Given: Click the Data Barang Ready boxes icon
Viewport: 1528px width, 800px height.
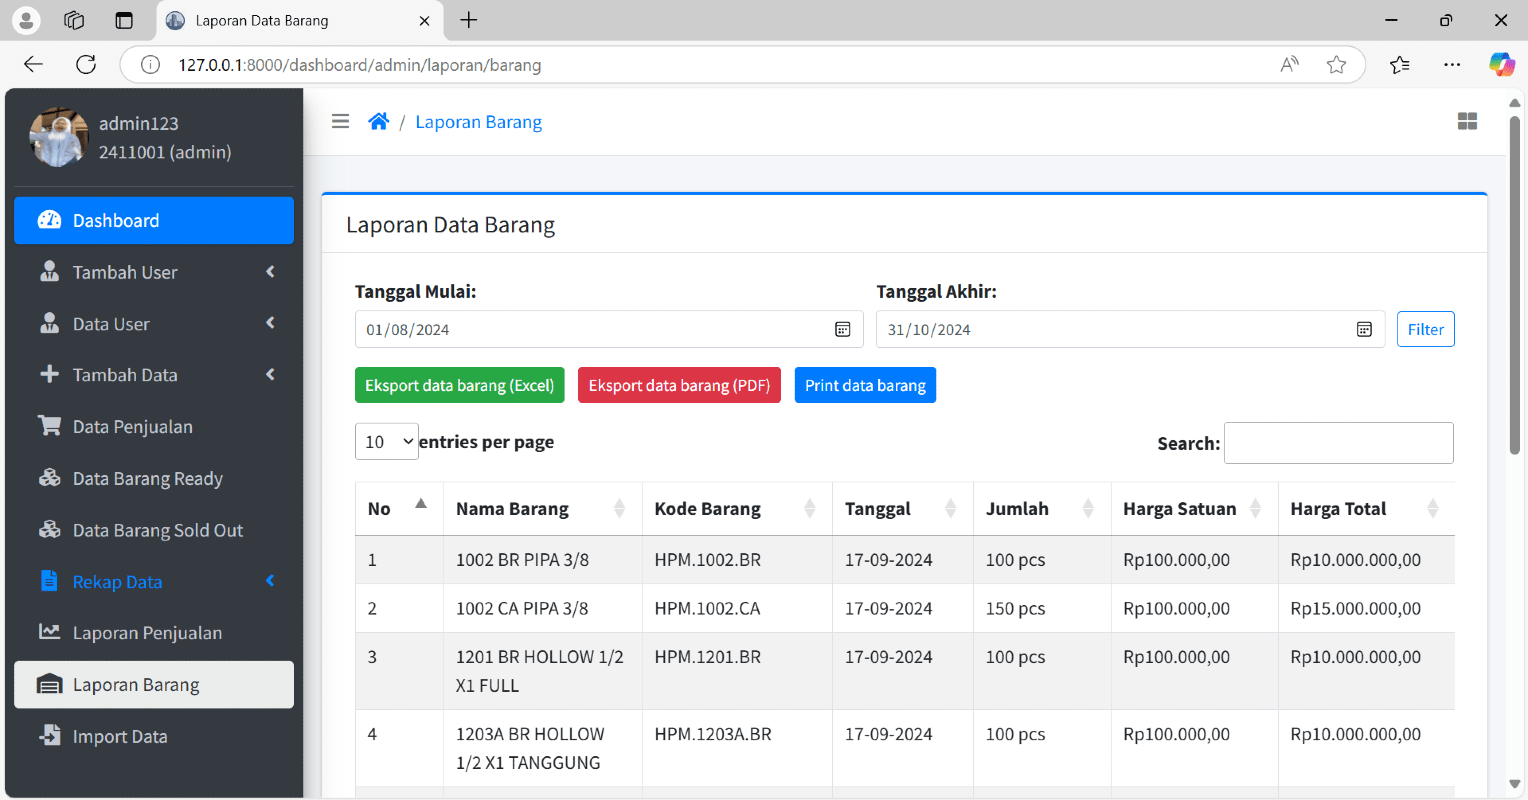Looking at the screenshot, I should pyautogui.click(x=49, y=478).
